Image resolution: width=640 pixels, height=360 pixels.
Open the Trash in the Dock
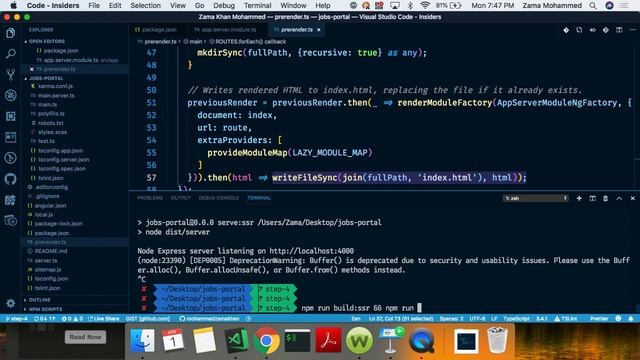[x=497, y=340]
